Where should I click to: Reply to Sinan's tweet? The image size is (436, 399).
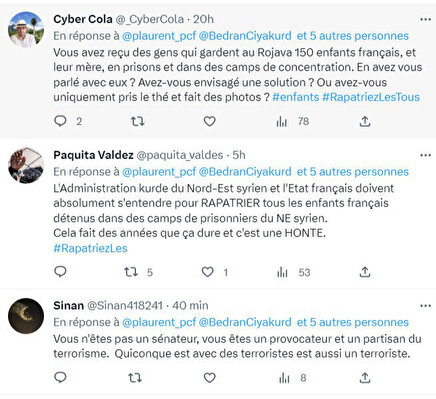[x=60, y=377]
